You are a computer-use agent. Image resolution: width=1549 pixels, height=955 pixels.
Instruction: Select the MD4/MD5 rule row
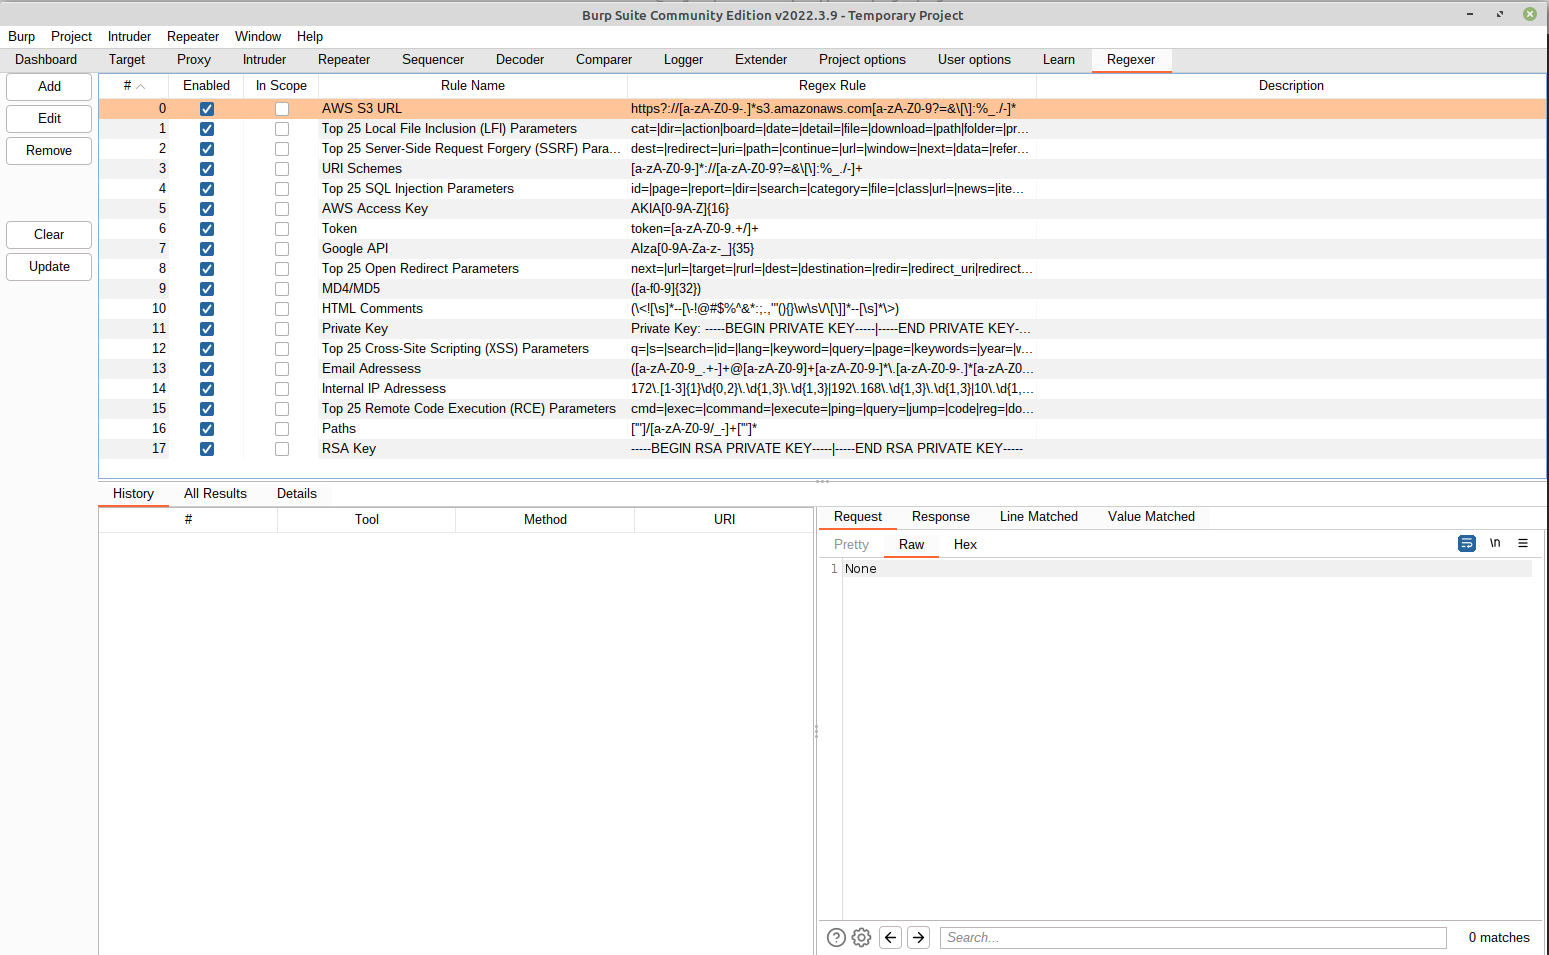click(822, 289)
